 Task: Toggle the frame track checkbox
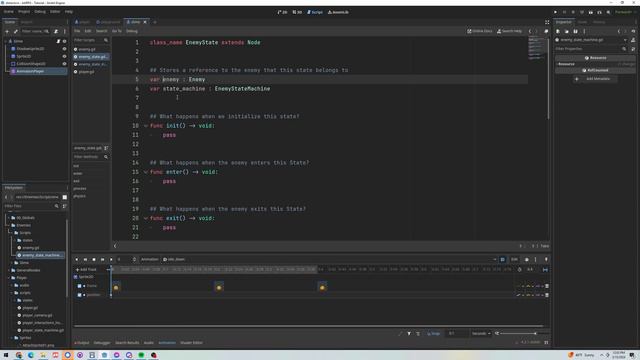tap(80, 286)
